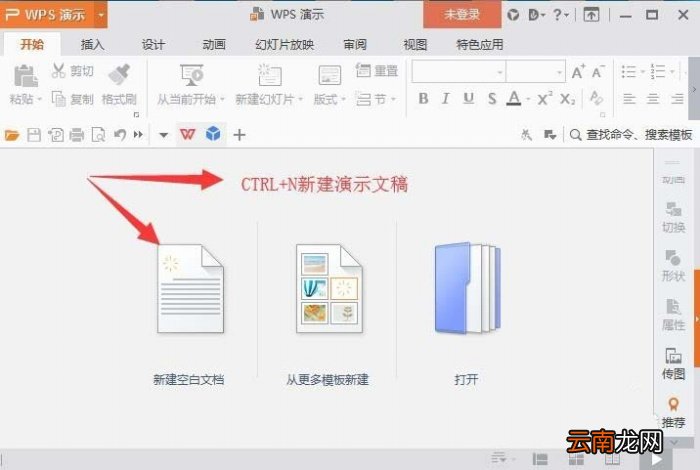
Task: Toggle text Shadow (S) formatting
Action: click(x=492, y=98)
